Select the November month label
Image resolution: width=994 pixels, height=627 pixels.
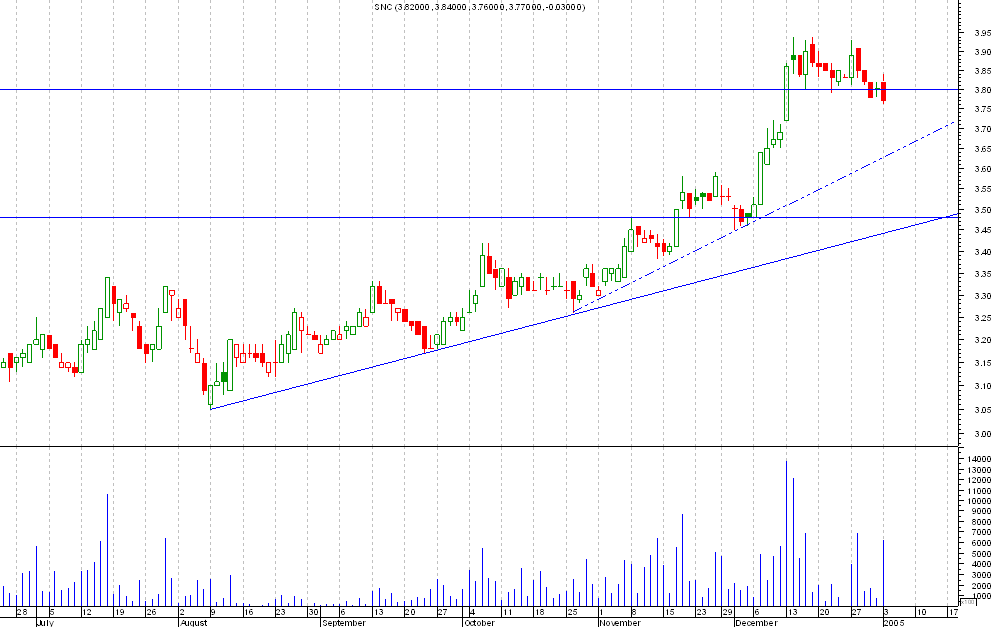tap(621, 623)
